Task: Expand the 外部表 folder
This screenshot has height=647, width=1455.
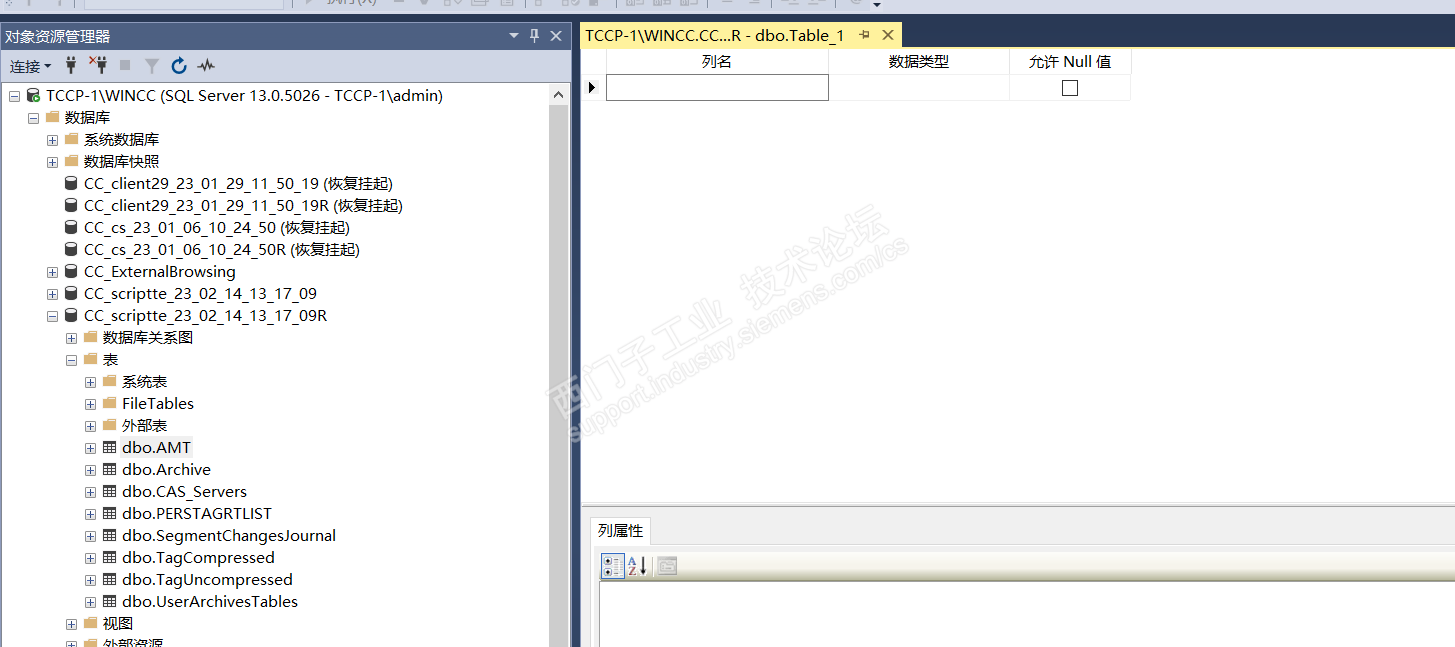Action: (x=90, y=426)
